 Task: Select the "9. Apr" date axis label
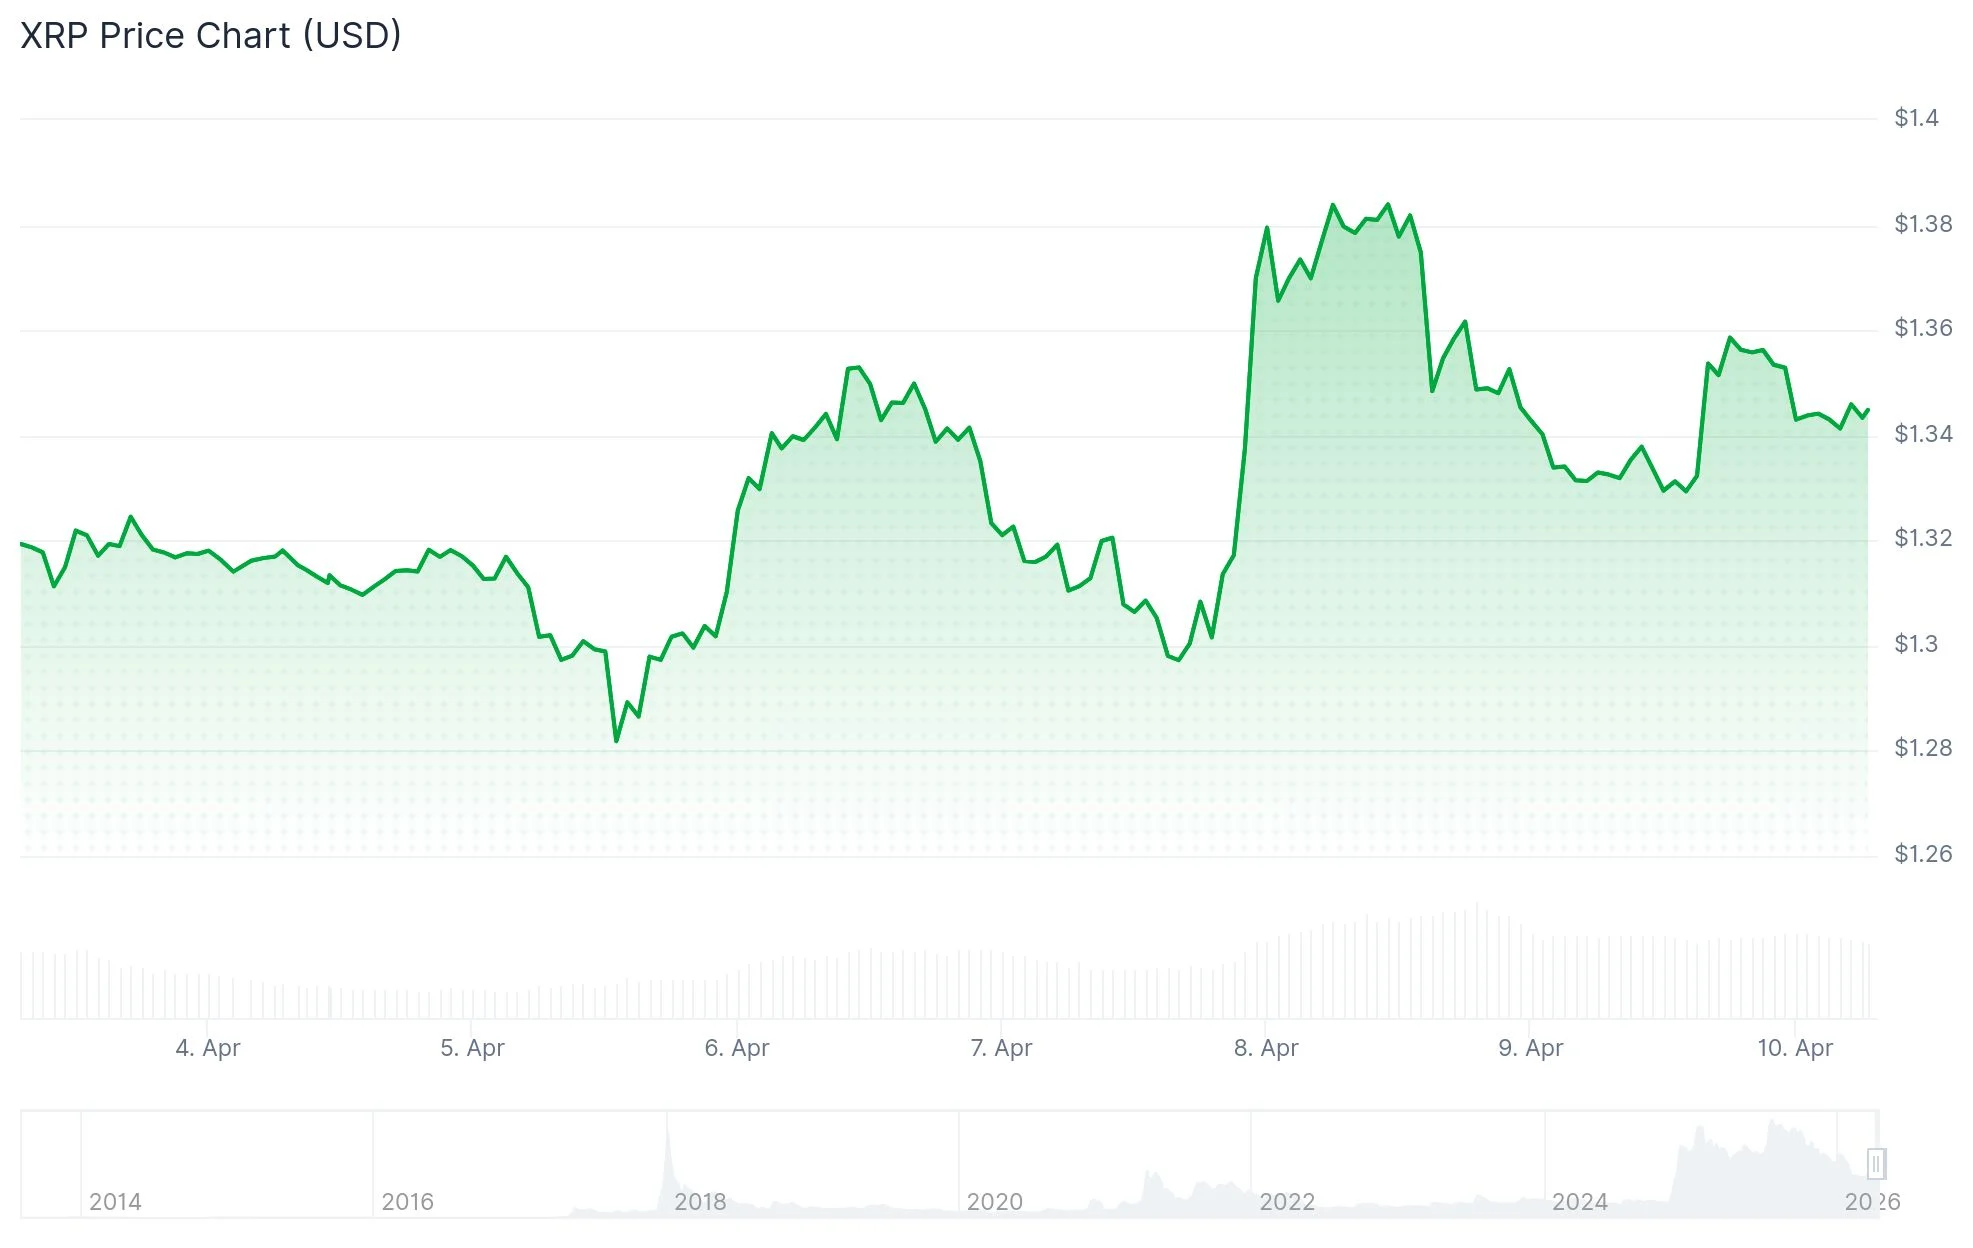pos(1530,1048)
